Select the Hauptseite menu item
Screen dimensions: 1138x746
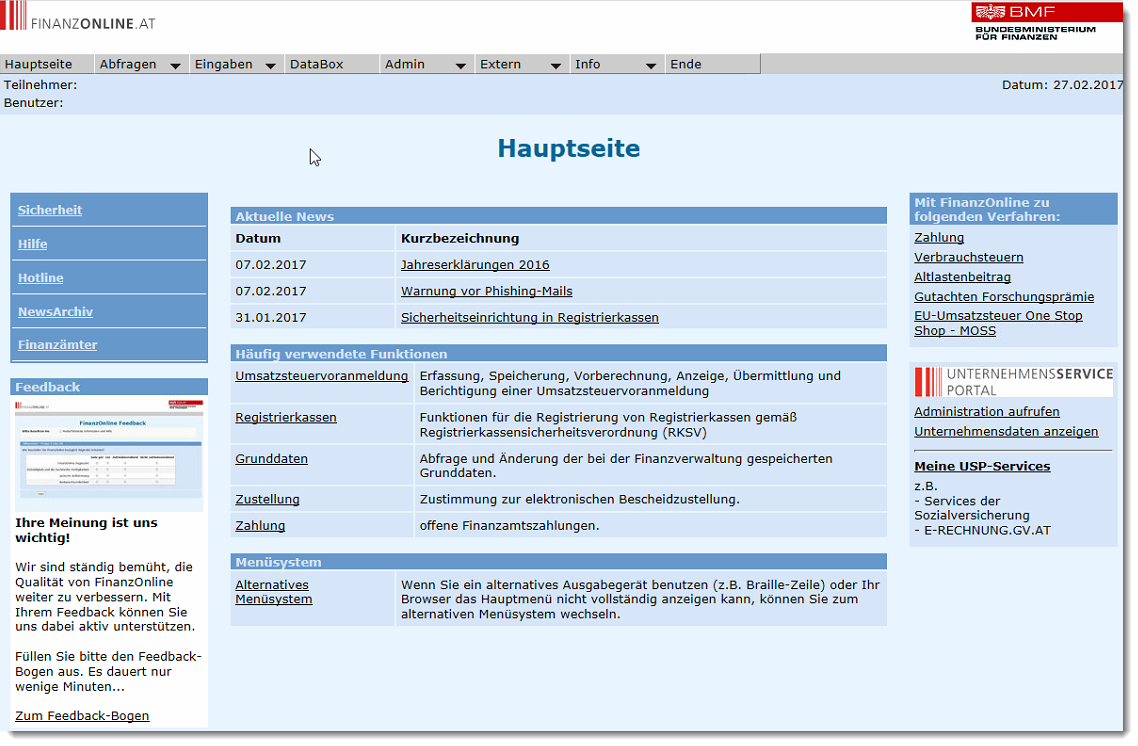(39, 64)
